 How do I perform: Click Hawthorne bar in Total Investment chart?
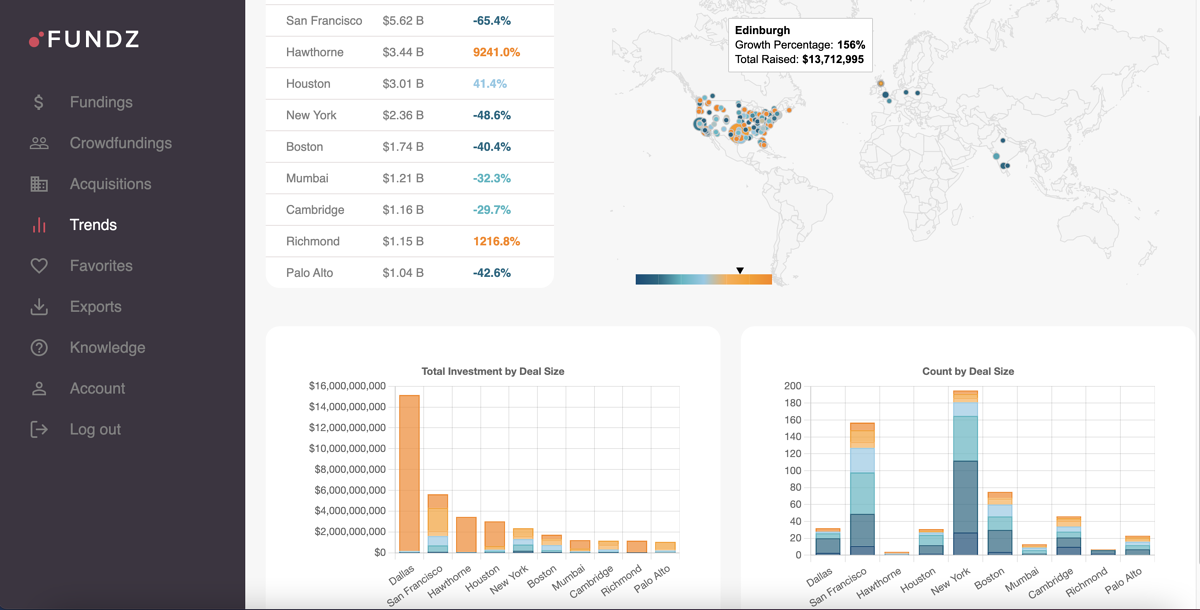pos(466,535)
